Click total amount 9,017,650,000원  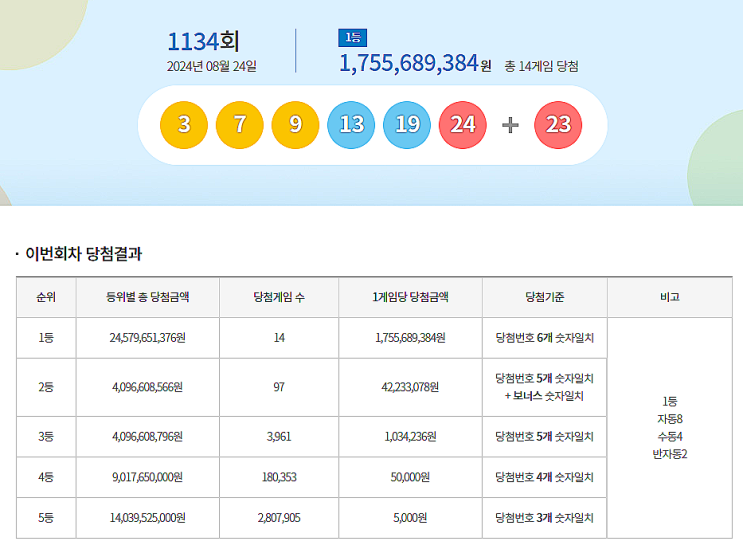pyautogui.click(x=147, y=477)
